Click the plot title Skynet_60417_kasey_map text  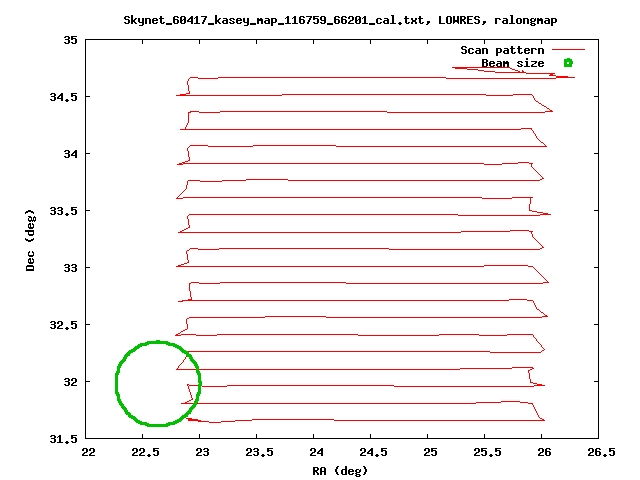340,20
